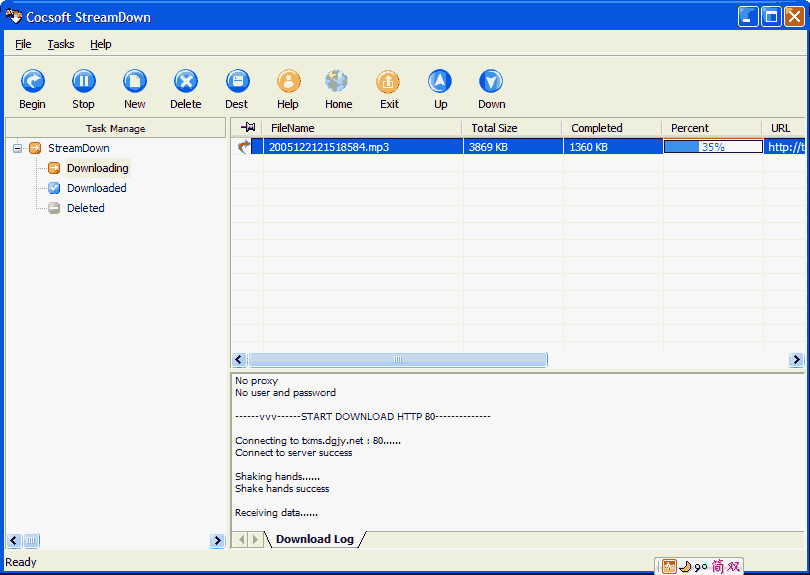Select the Deleted tree item label
Screen dimensions: 810x575
[x=86, y=208]
